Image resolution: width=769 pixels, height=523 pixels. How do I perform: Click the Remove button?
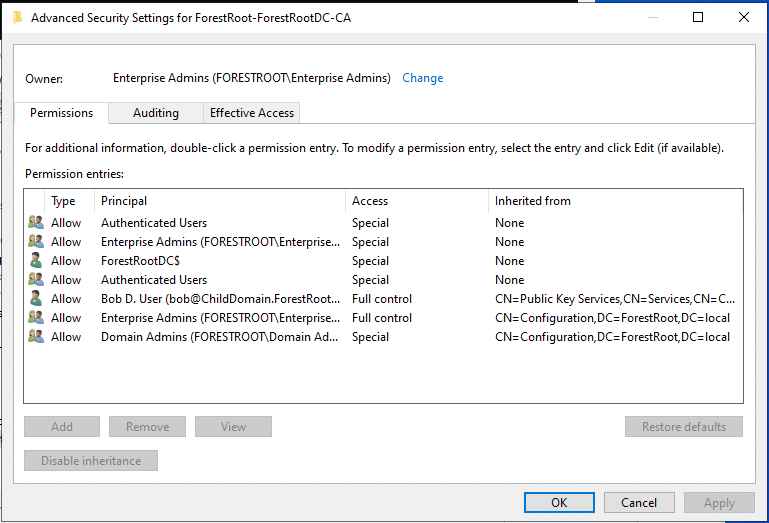pos(147,426)
